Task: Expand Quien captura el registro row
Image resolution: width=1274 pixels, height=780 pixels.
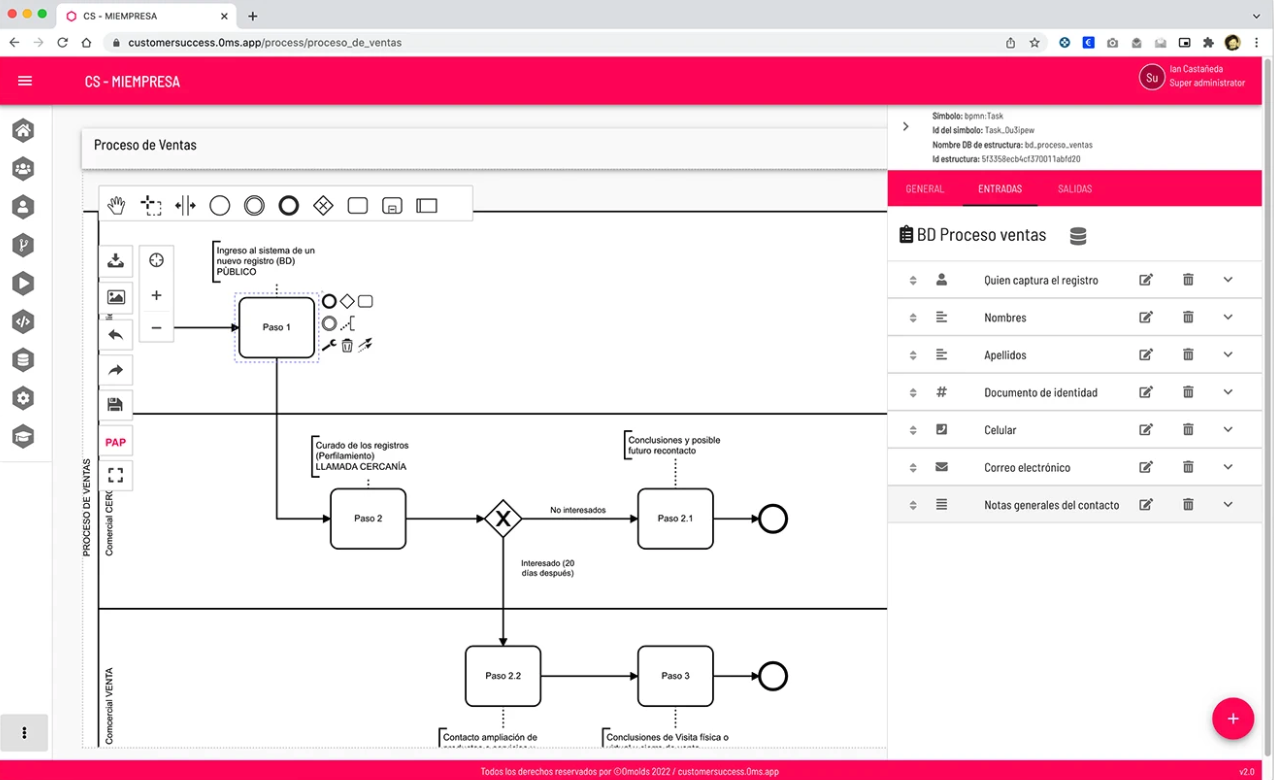Action: 1228,280
